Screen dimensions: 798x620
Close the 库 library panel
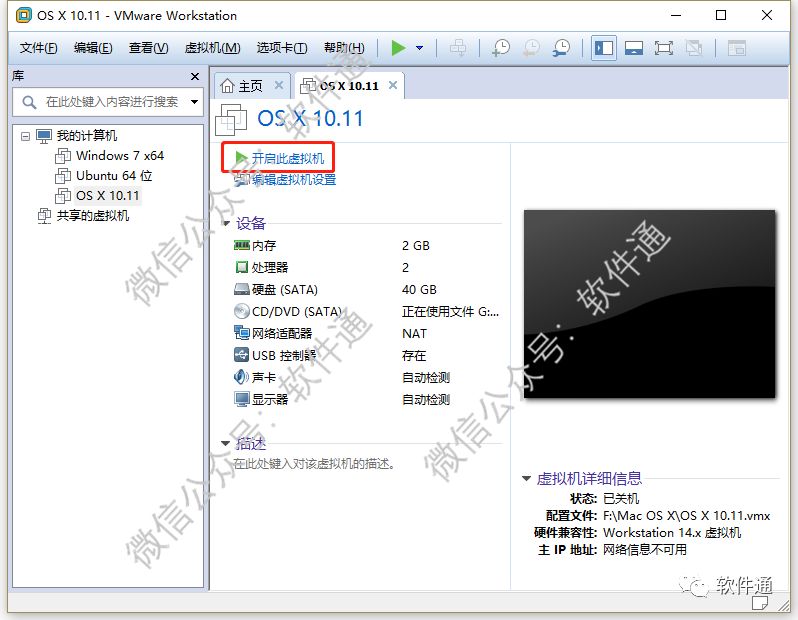tap(194, 76)
